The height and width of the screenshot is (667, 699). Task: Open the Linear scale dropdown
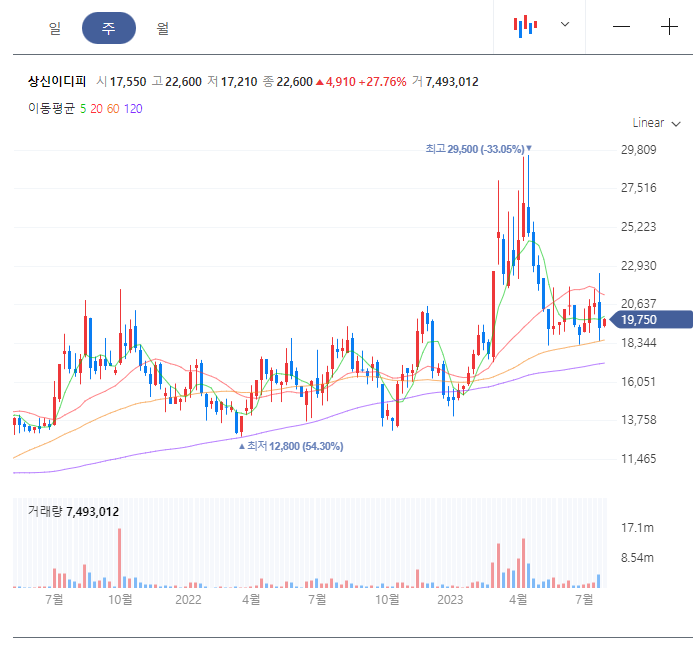pos(656,123)
